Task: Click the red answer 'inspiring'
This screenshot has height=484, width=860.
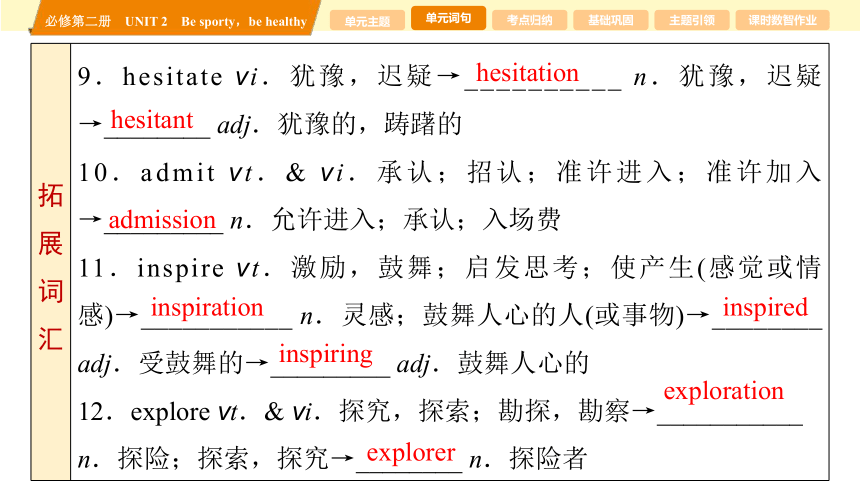Action: coord(326,354)
